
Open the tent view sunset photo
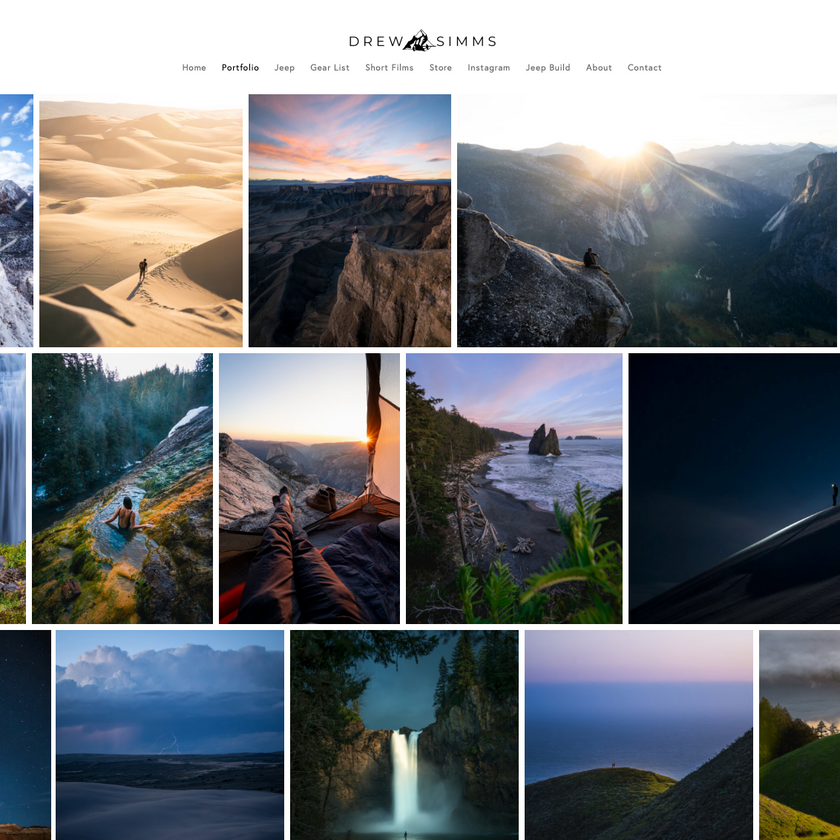[308, 488]
